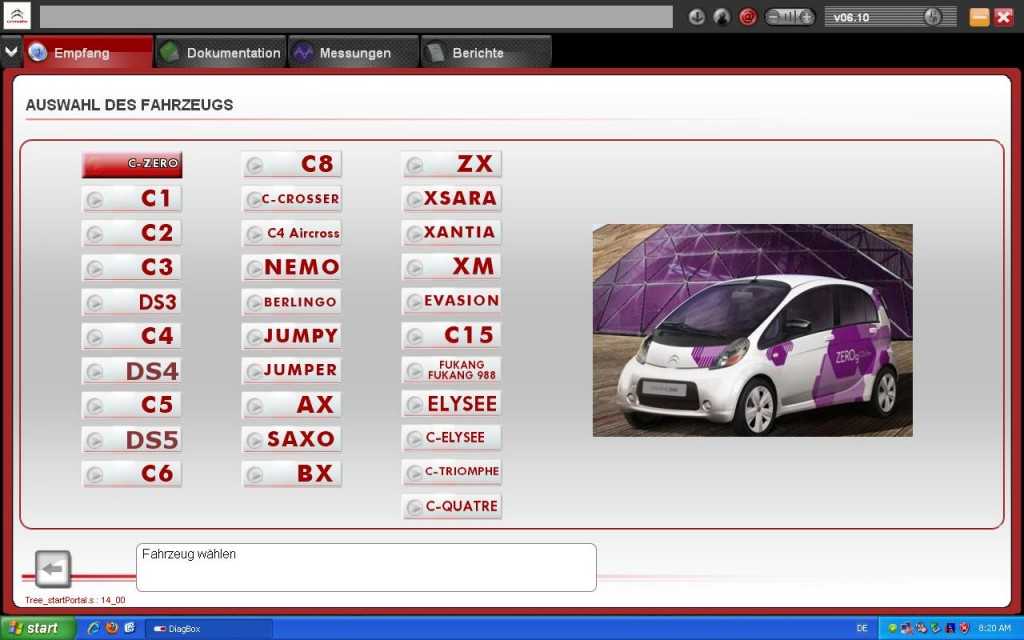Choose the JUMPY vehicle
1024x640 pixels.
[x=292, y=336]
